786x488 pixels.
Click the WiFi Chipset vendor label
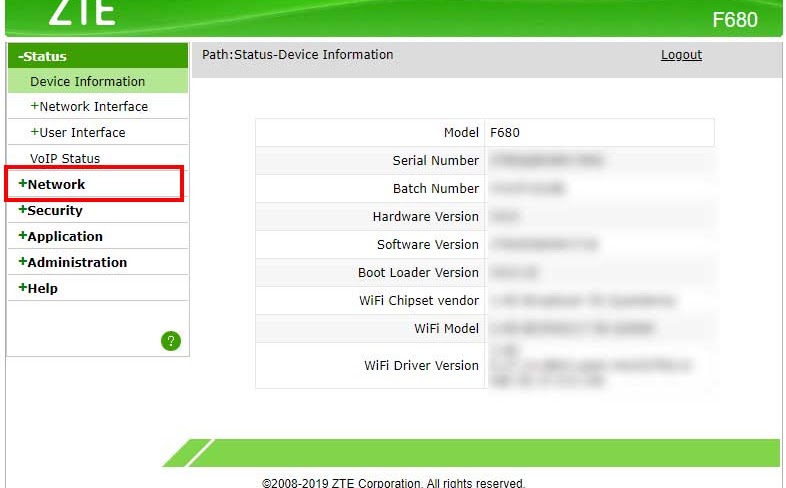pyautogui.click(x=419, y=301)
